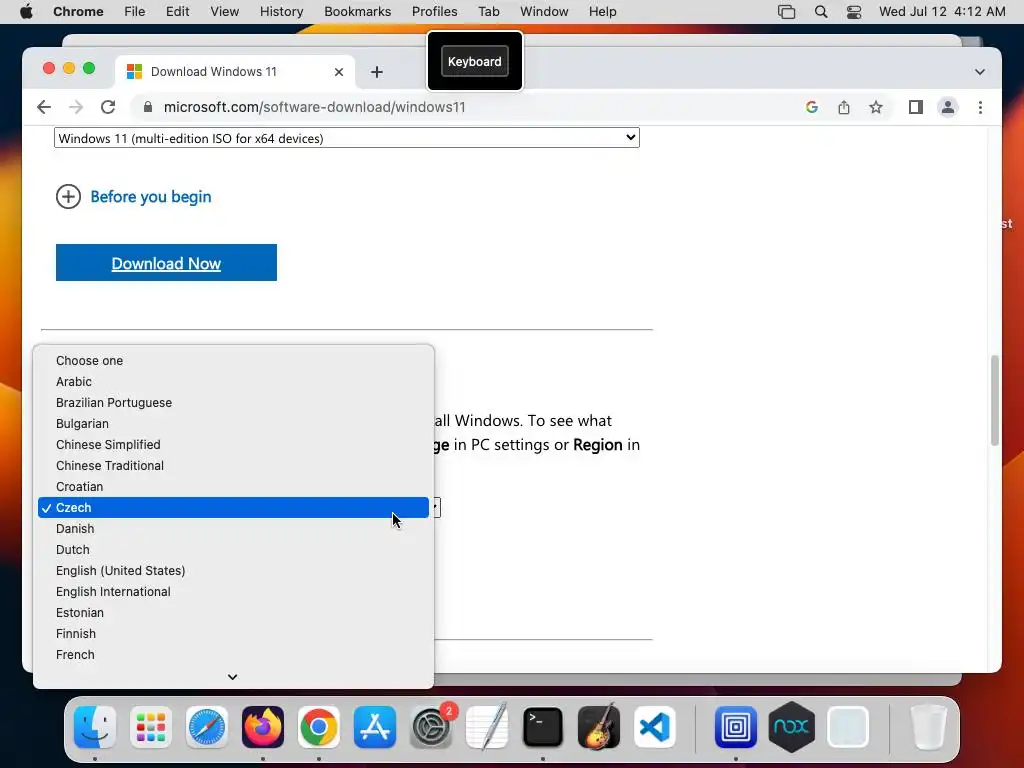The image size is (1024, 768).
Task: Select Bulgarian from language list
Action: pos(234,423)
